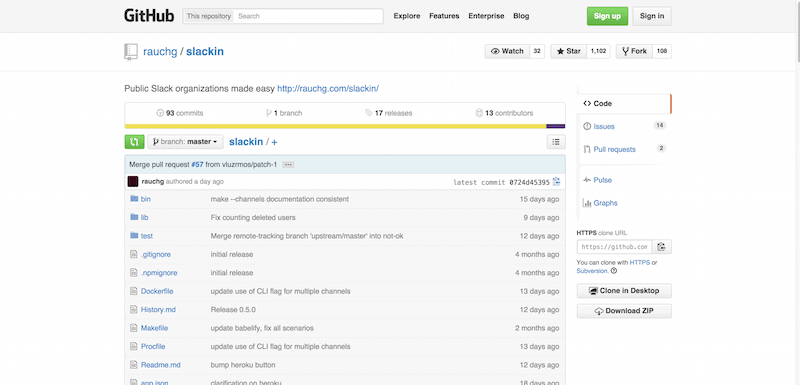Open Blog in the top navigation
The image size is (800, 385).
click(x=521, y=16)
